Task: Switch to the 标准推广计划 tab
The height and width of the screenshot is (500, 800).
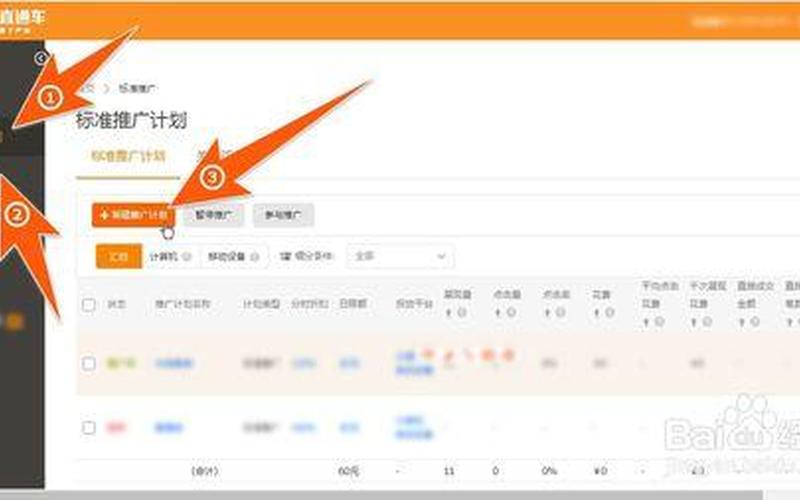Action: [x=128, y=156]
